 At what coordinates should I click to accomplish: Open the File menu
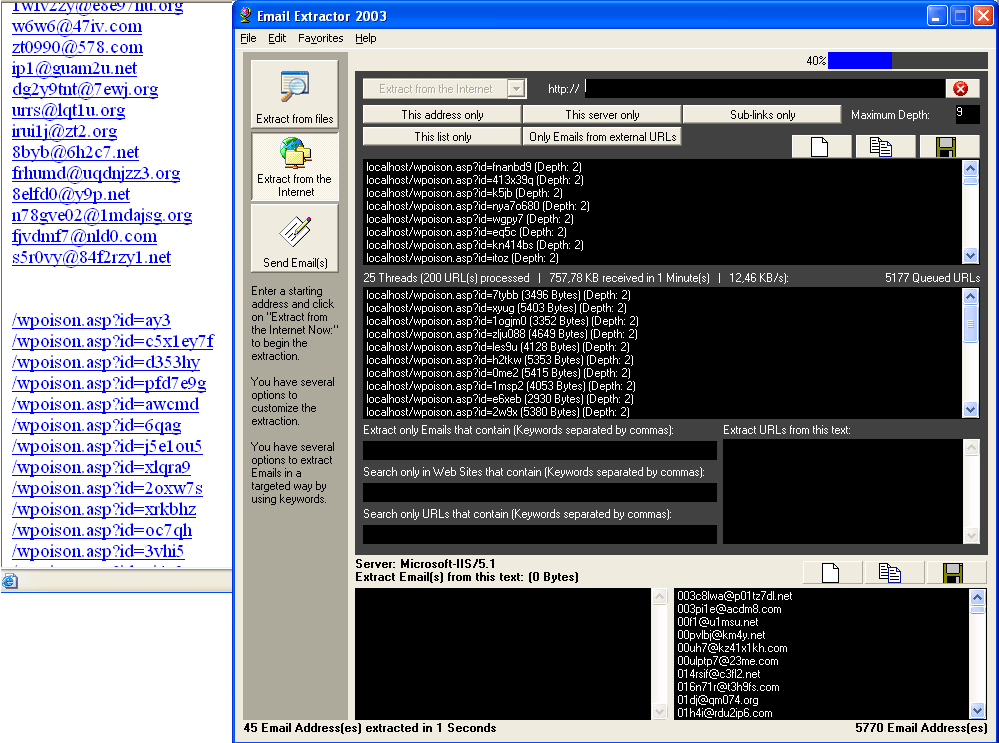[248, 38]
